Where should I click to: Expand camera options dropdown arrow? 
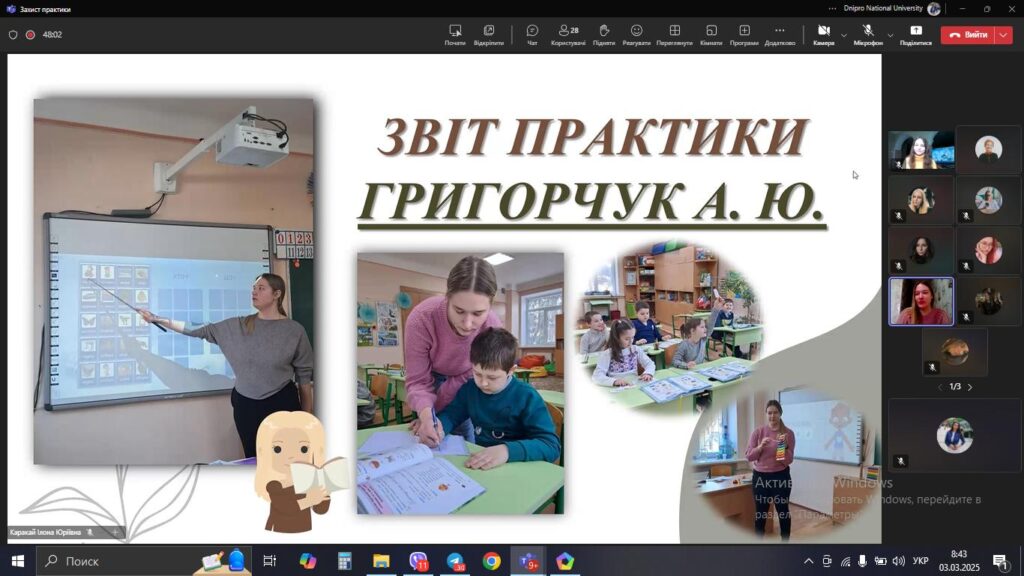click(x=843, y=35)
